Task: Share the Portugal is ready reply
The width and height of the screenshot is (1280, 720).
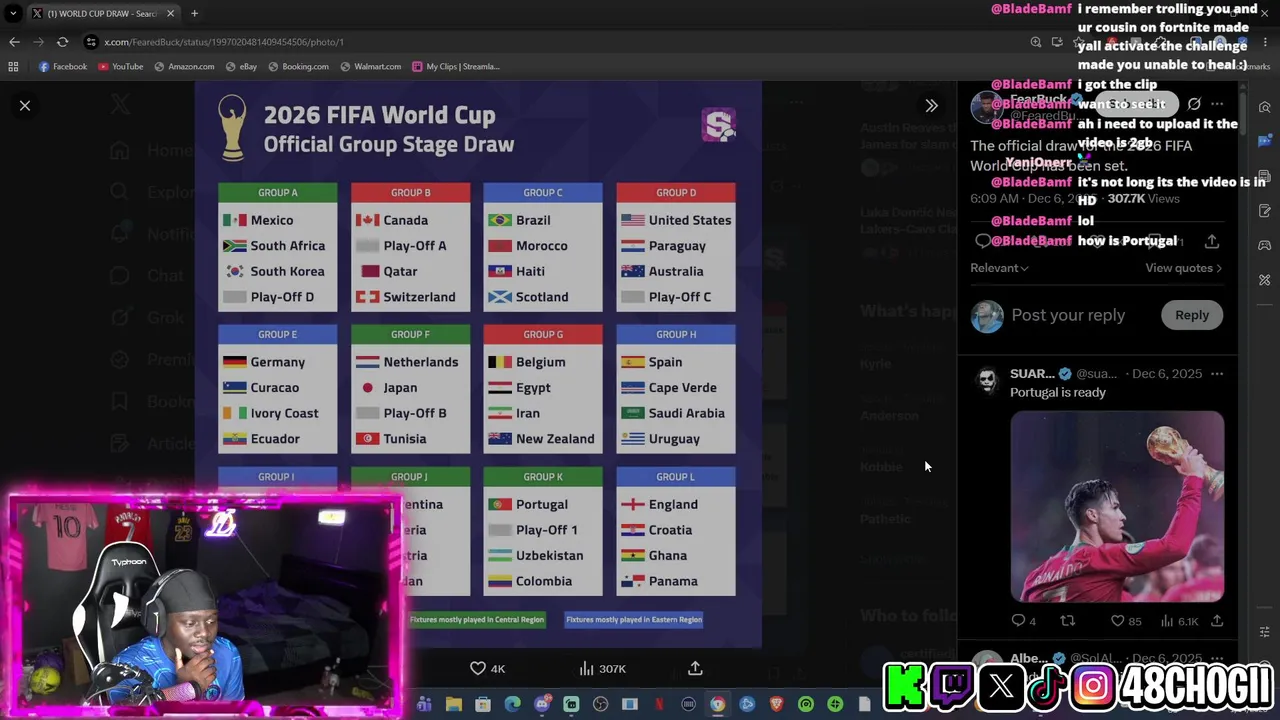Action: (1217, 621)
